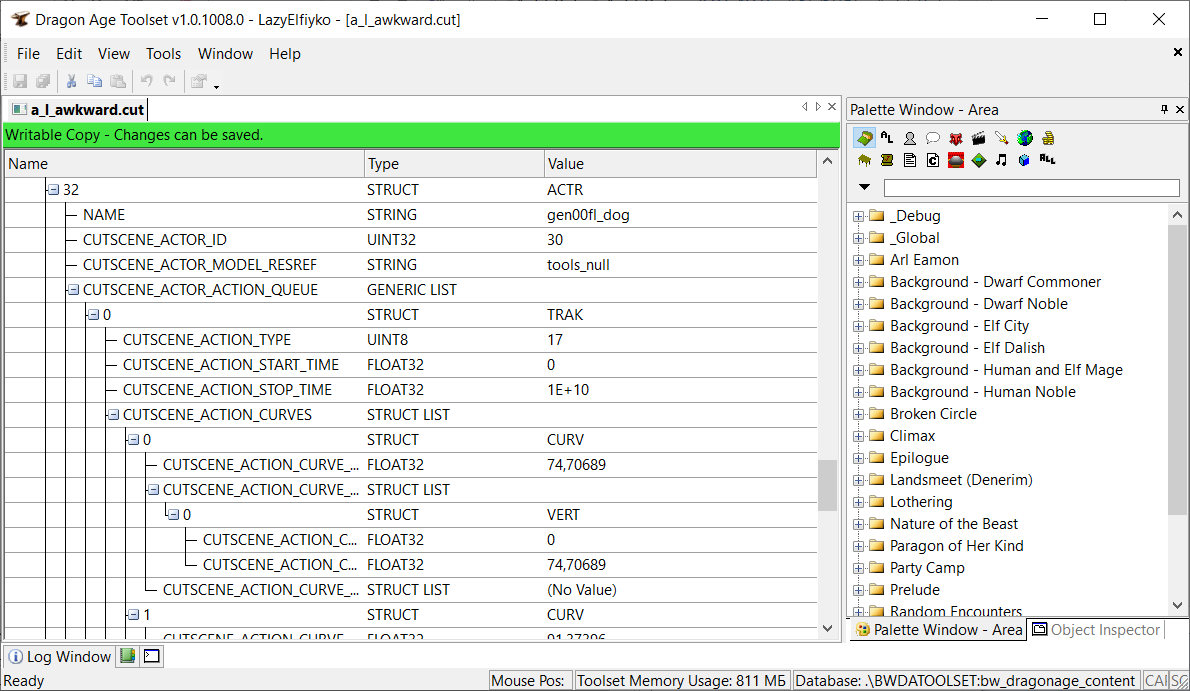Open the File menu
Screen dimensions: 1190x691
[28, 54]
